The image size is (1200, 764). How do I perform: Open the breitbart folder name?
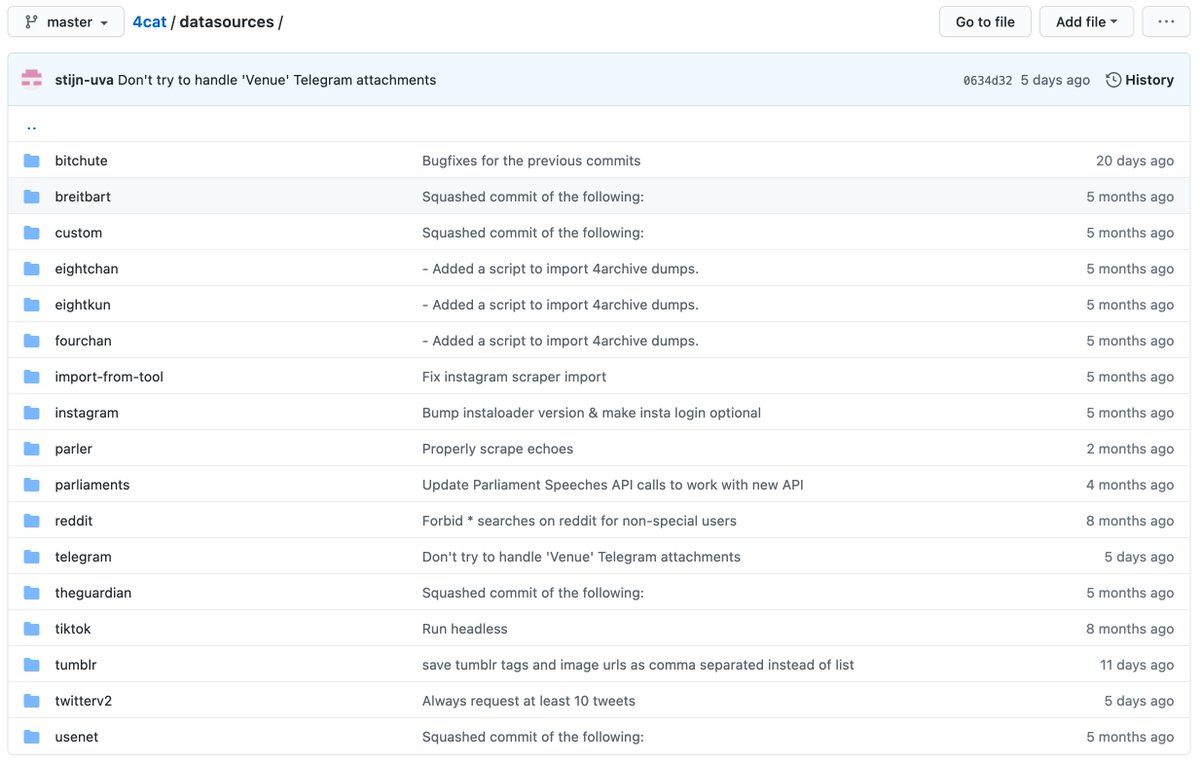click(x=83, y=197)
